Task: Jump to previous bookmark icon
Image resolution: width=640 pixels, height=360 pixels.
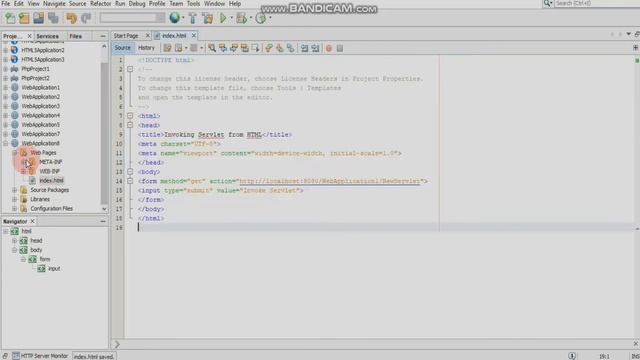Action: point(269,48)
